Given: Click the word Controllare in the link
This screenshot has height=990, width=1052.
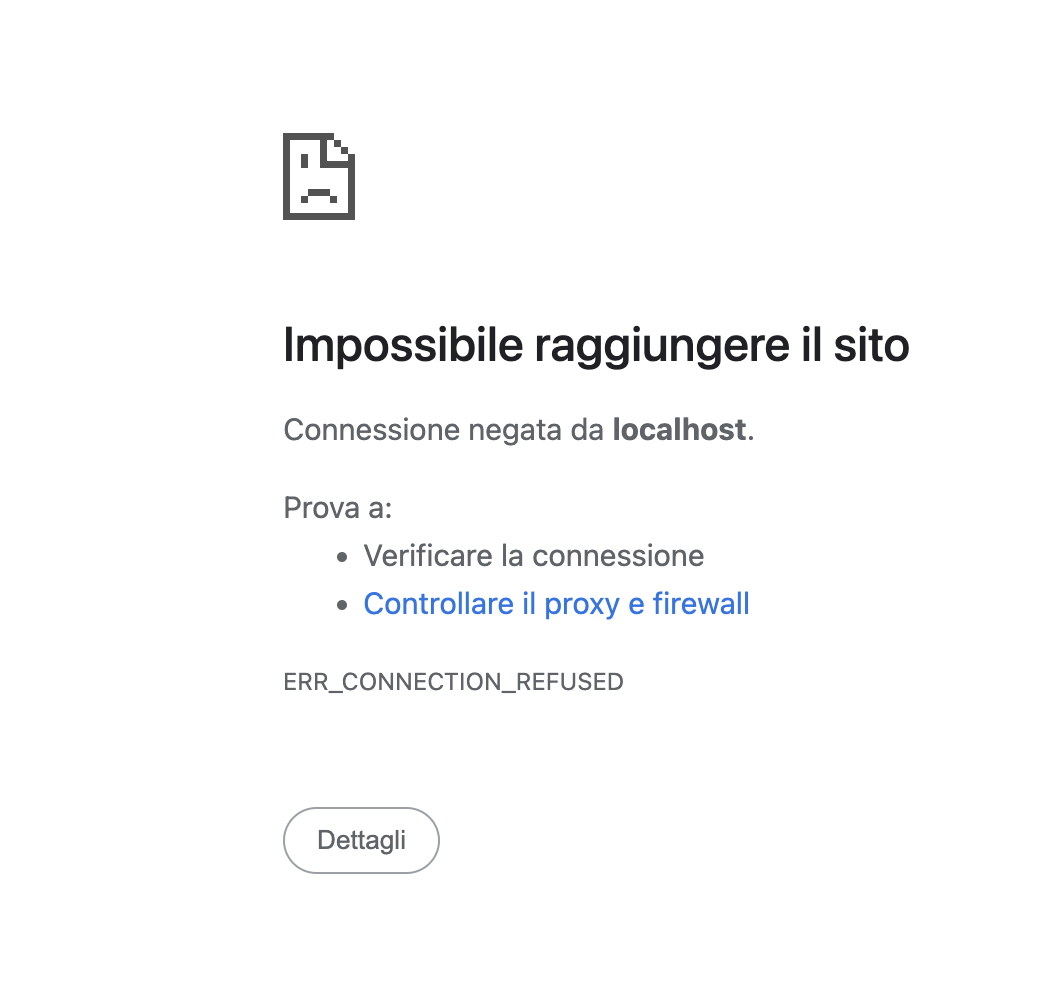Looking at the screenshot, I should click(x=439, y=604).
